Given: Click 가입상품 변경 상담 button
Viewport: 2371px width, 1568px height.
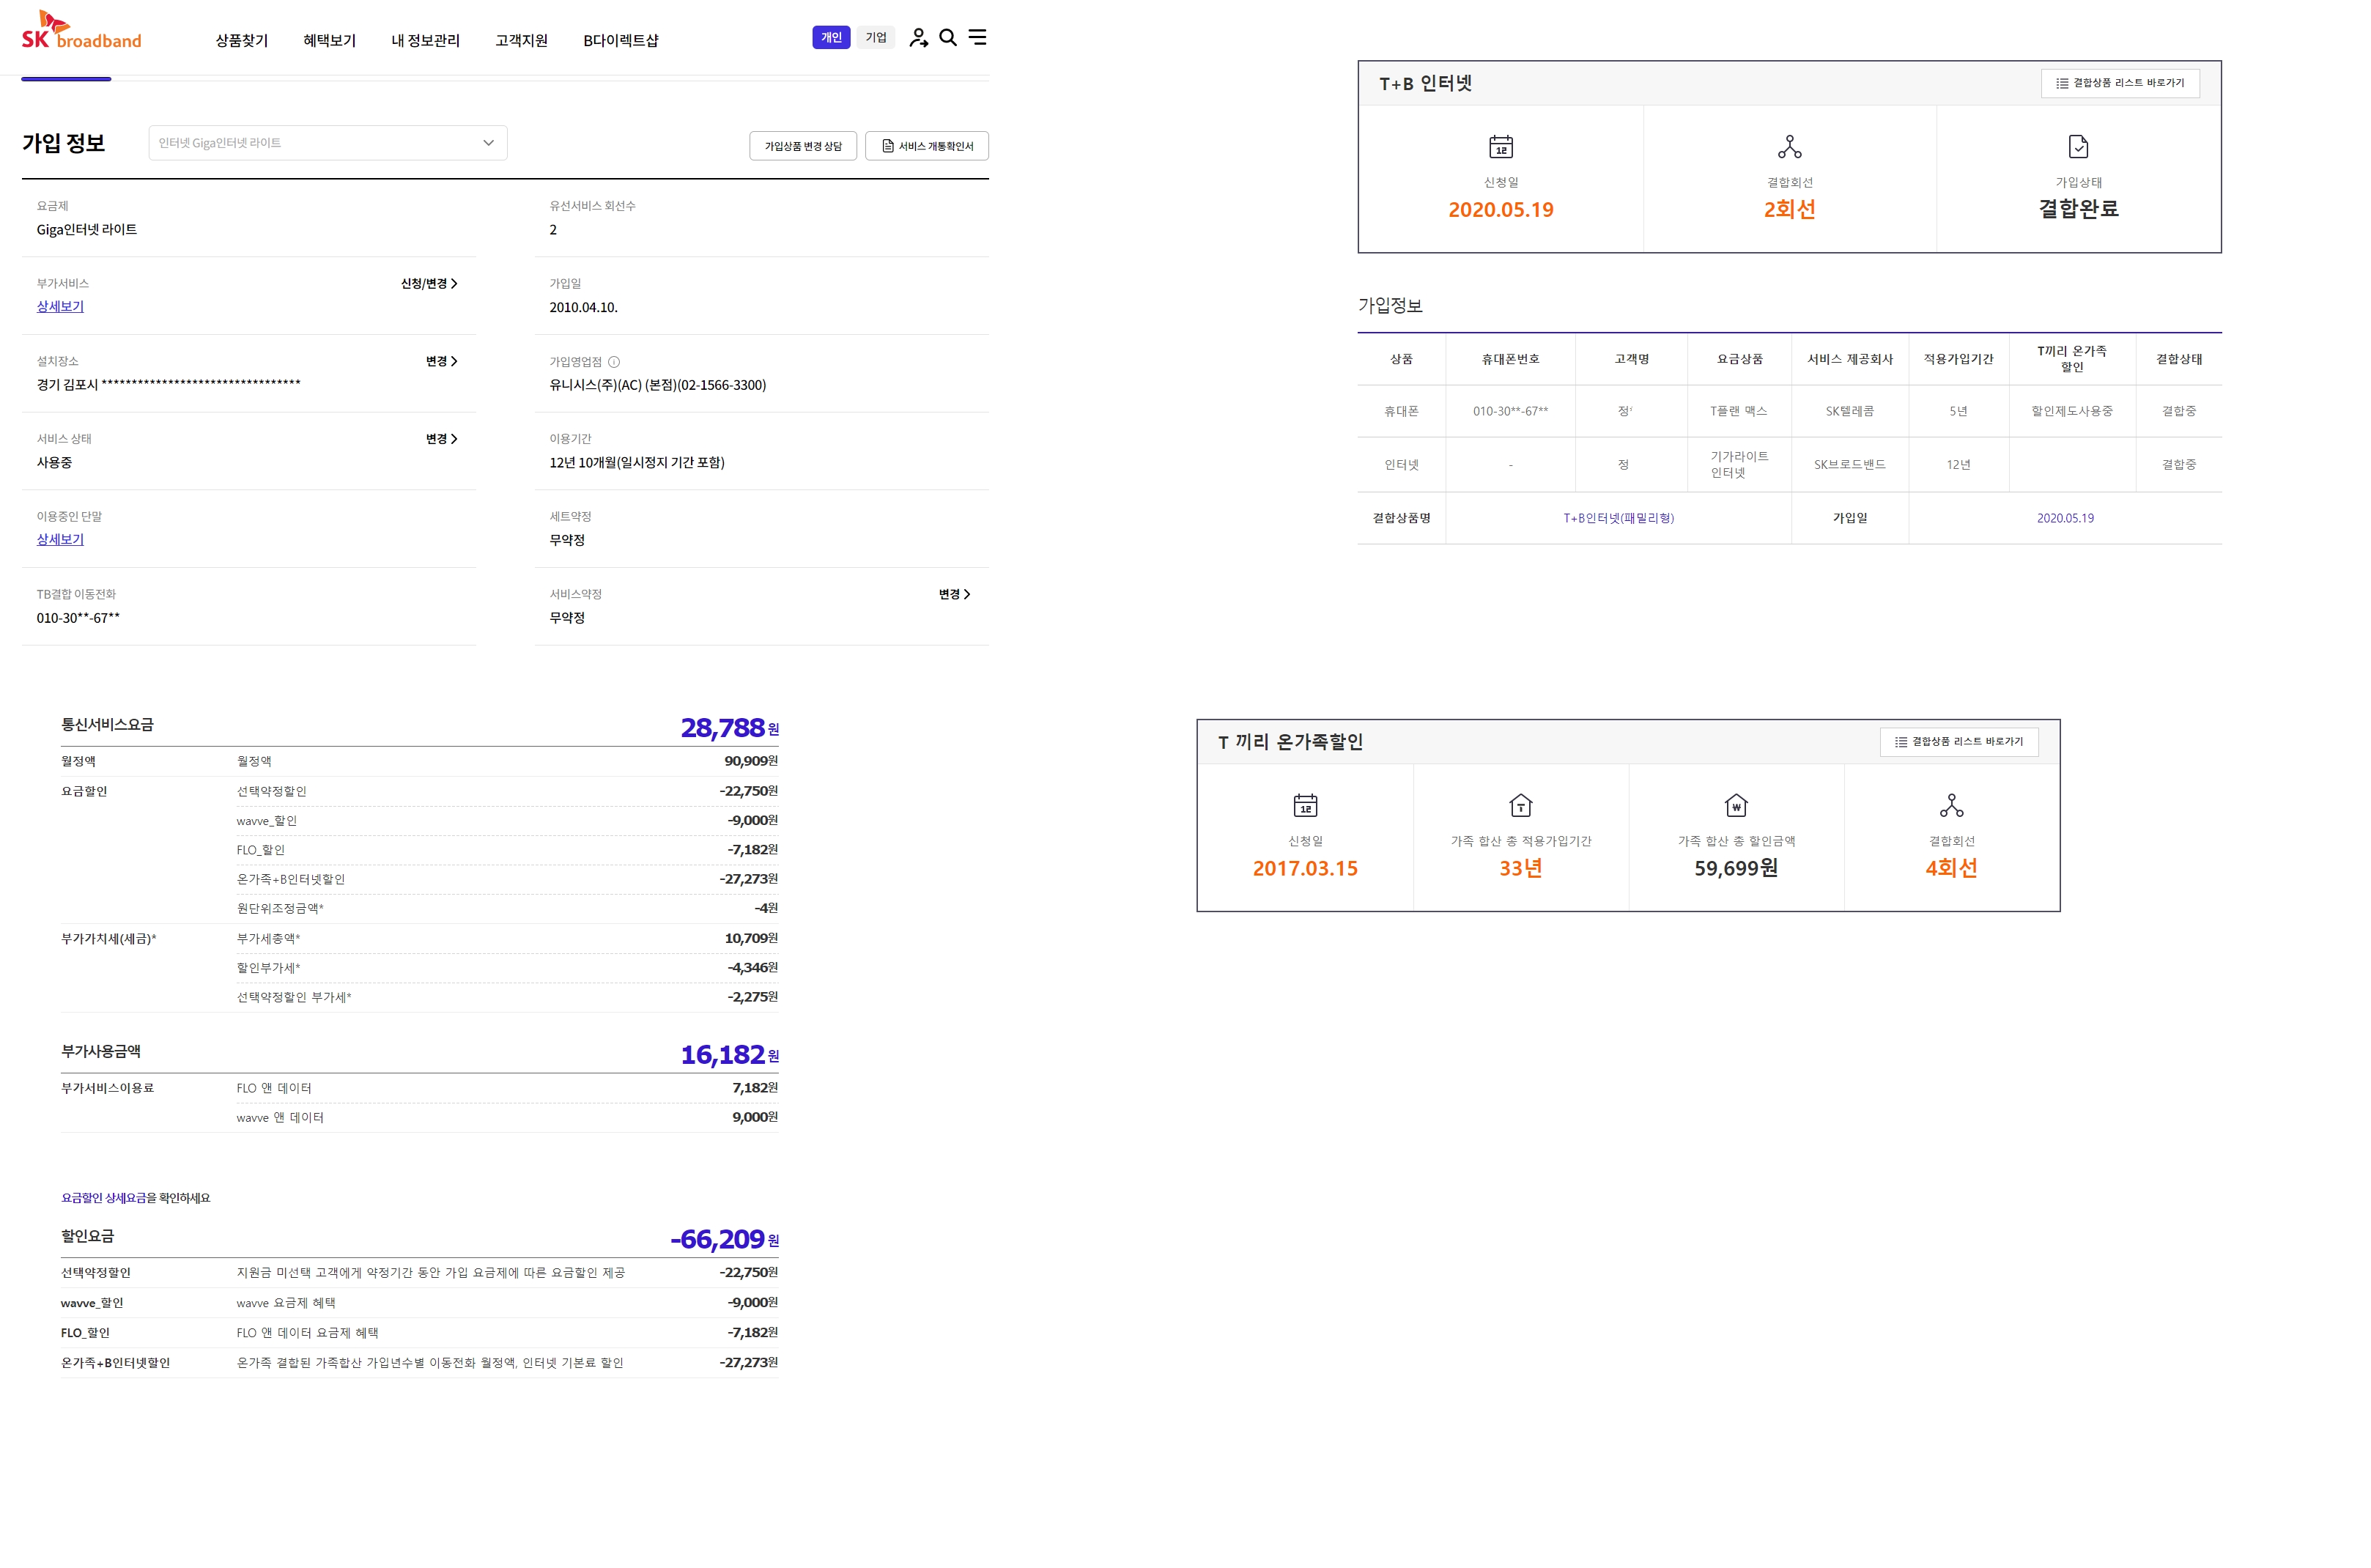Looking at the screenshot, I should [x=802, y=146].
